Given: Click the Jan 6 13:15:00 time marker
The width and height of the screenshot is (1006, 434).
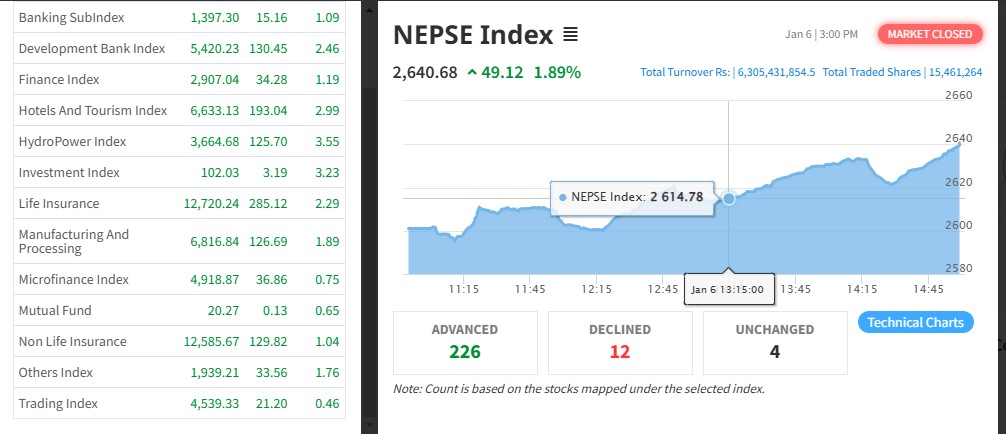Looking at the screenshot, I should (x=728, y=291).
